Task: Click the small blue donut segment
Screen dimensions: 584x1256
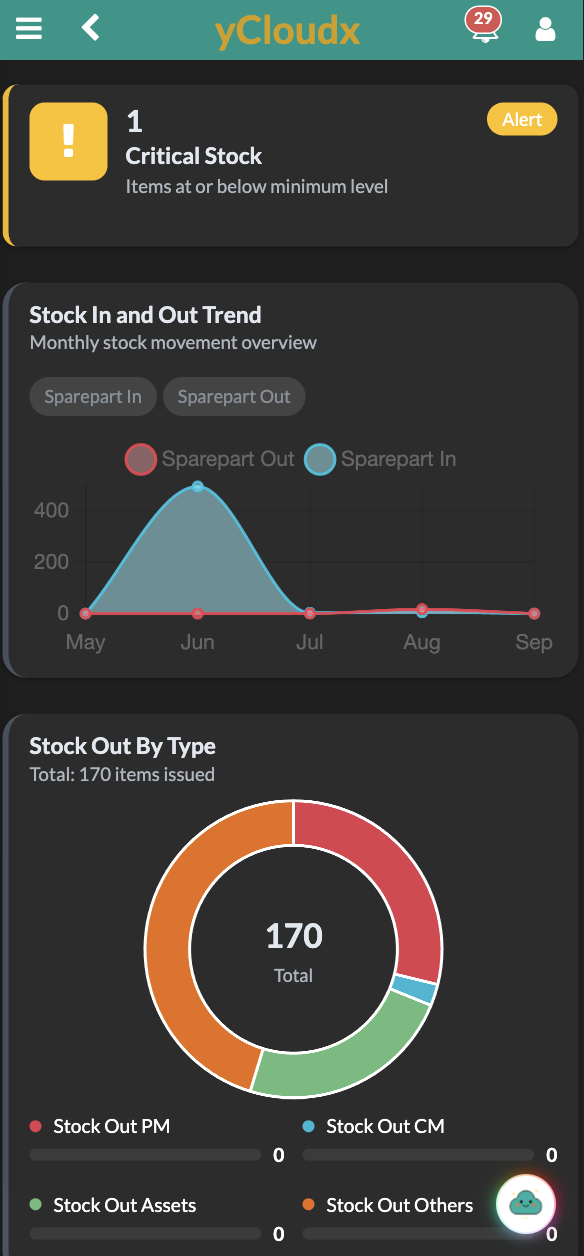Action: click(x=416, y=990)
